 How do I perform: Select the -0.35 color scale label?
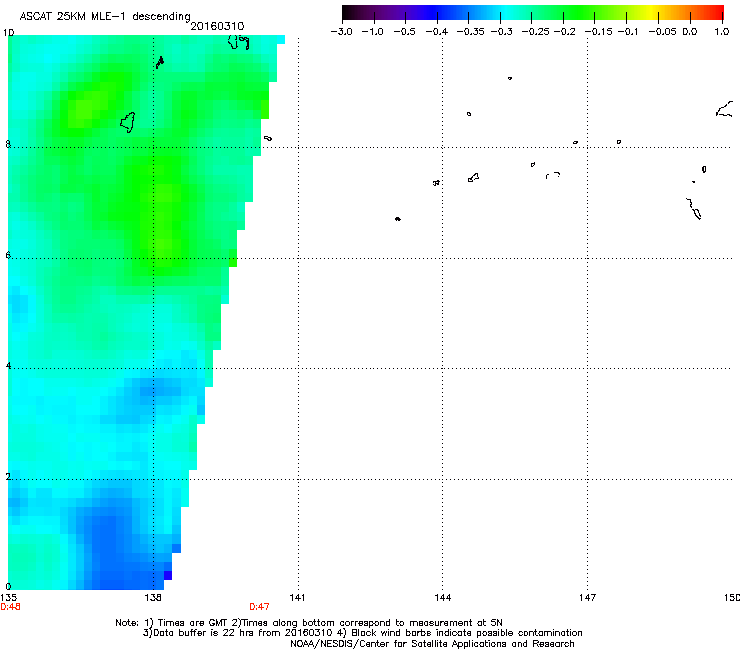471,32
